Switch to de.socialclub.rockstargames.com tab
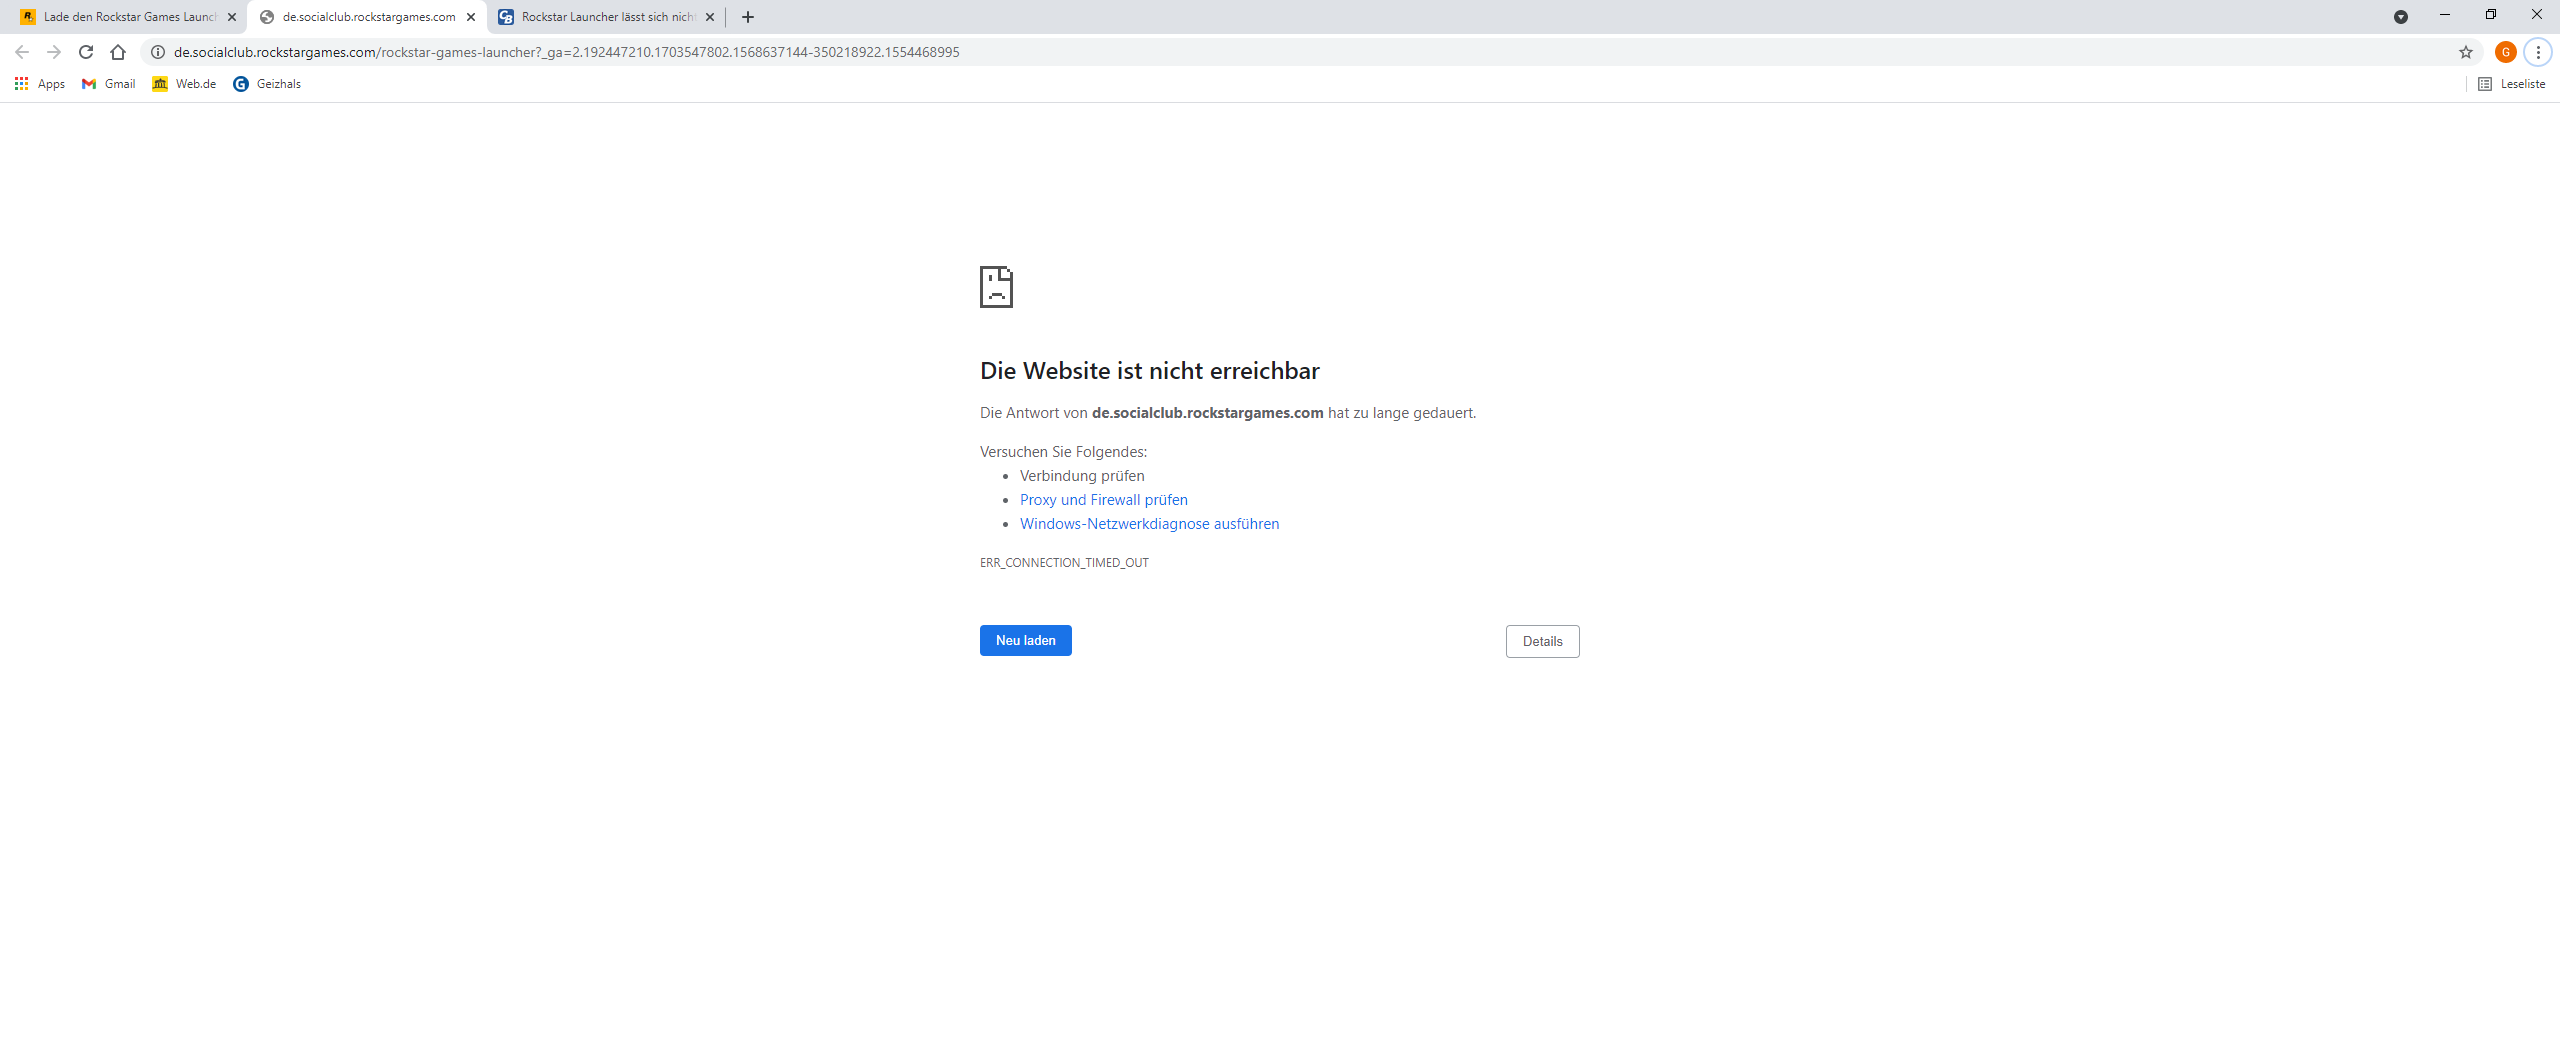The width and height of the screenshot is (2560, 1050). click(x=368, y=17)
